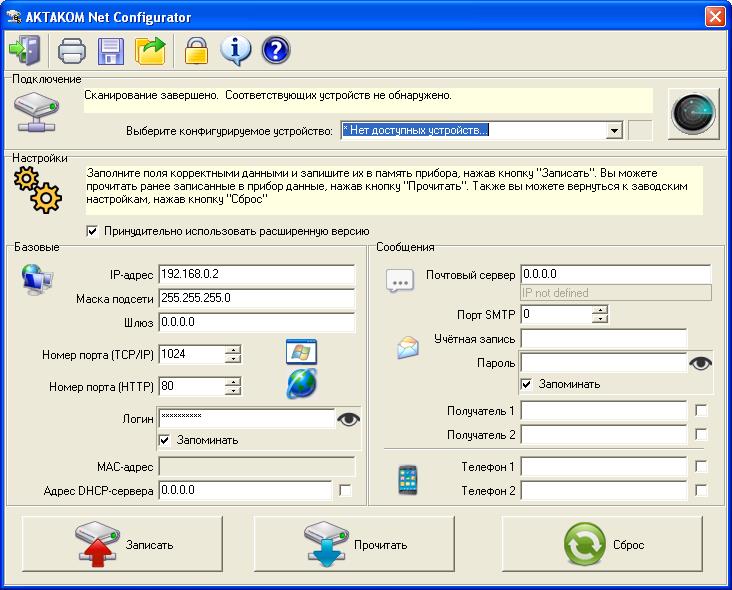Enable checkbox next to Телефон 2
The image size is (732, 590).
[x=701, y=490]
